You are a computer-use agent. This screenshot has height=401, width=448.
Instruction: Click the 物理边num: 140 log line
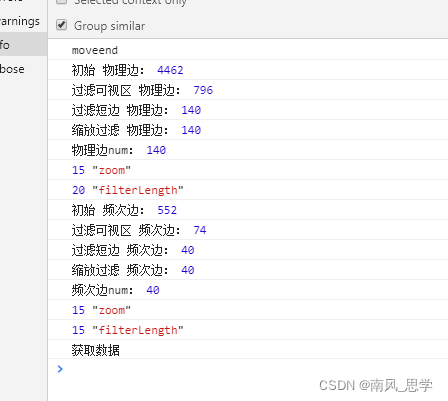pos(248,150)
